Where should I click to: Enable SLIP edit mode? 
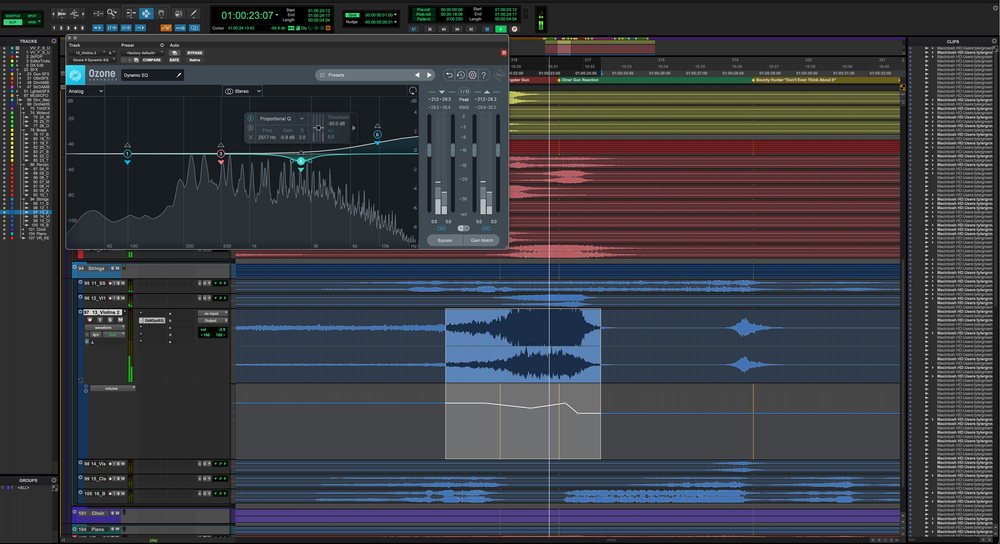tap(13, 22)
